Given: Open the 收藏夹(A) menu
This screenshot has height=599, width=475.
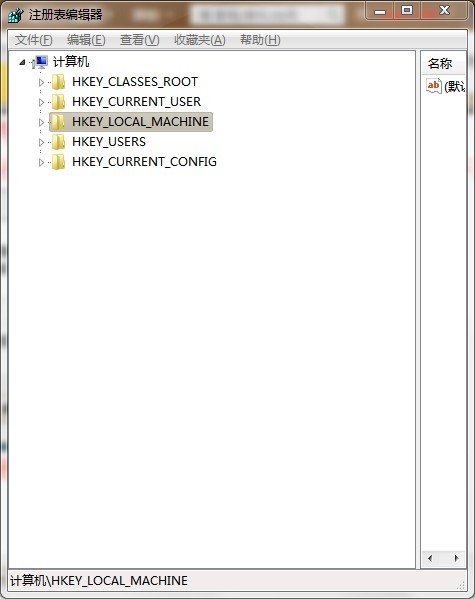Looking at the screenshot, I should click(199, 40).
